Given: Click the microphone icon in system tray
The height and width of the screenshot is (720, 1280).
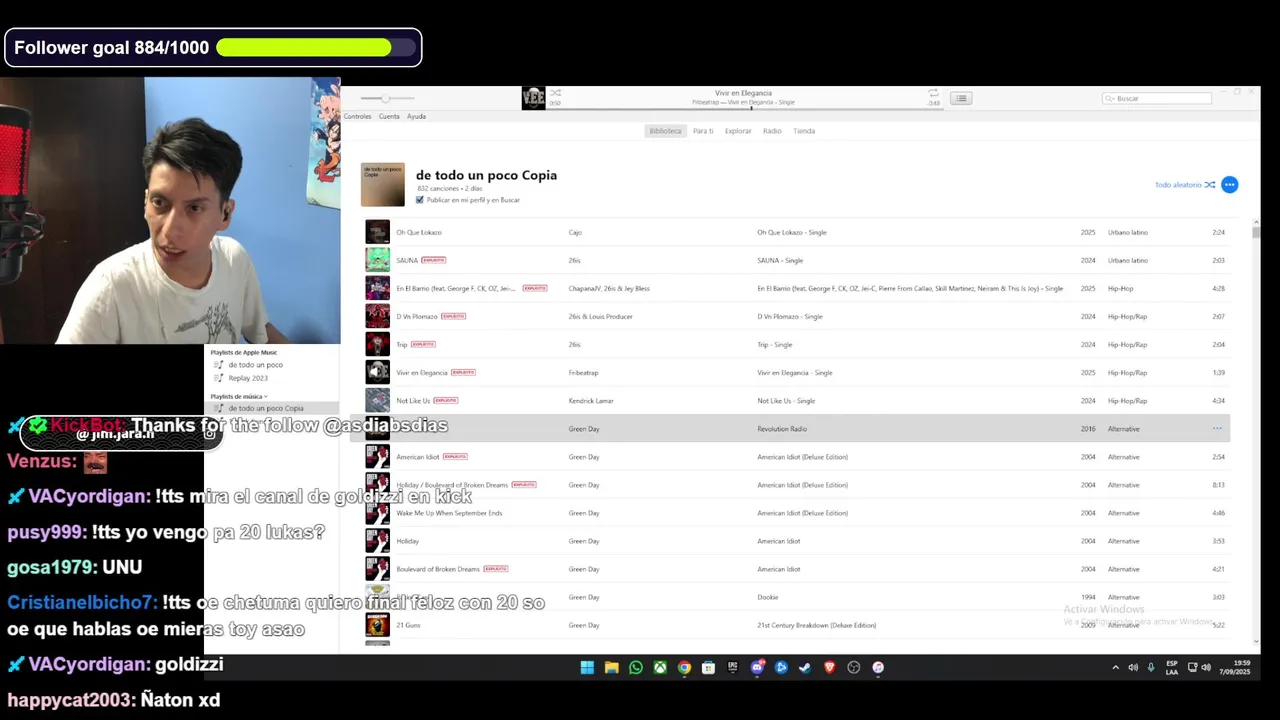Looking at the screenshot, I should 1150,668.
